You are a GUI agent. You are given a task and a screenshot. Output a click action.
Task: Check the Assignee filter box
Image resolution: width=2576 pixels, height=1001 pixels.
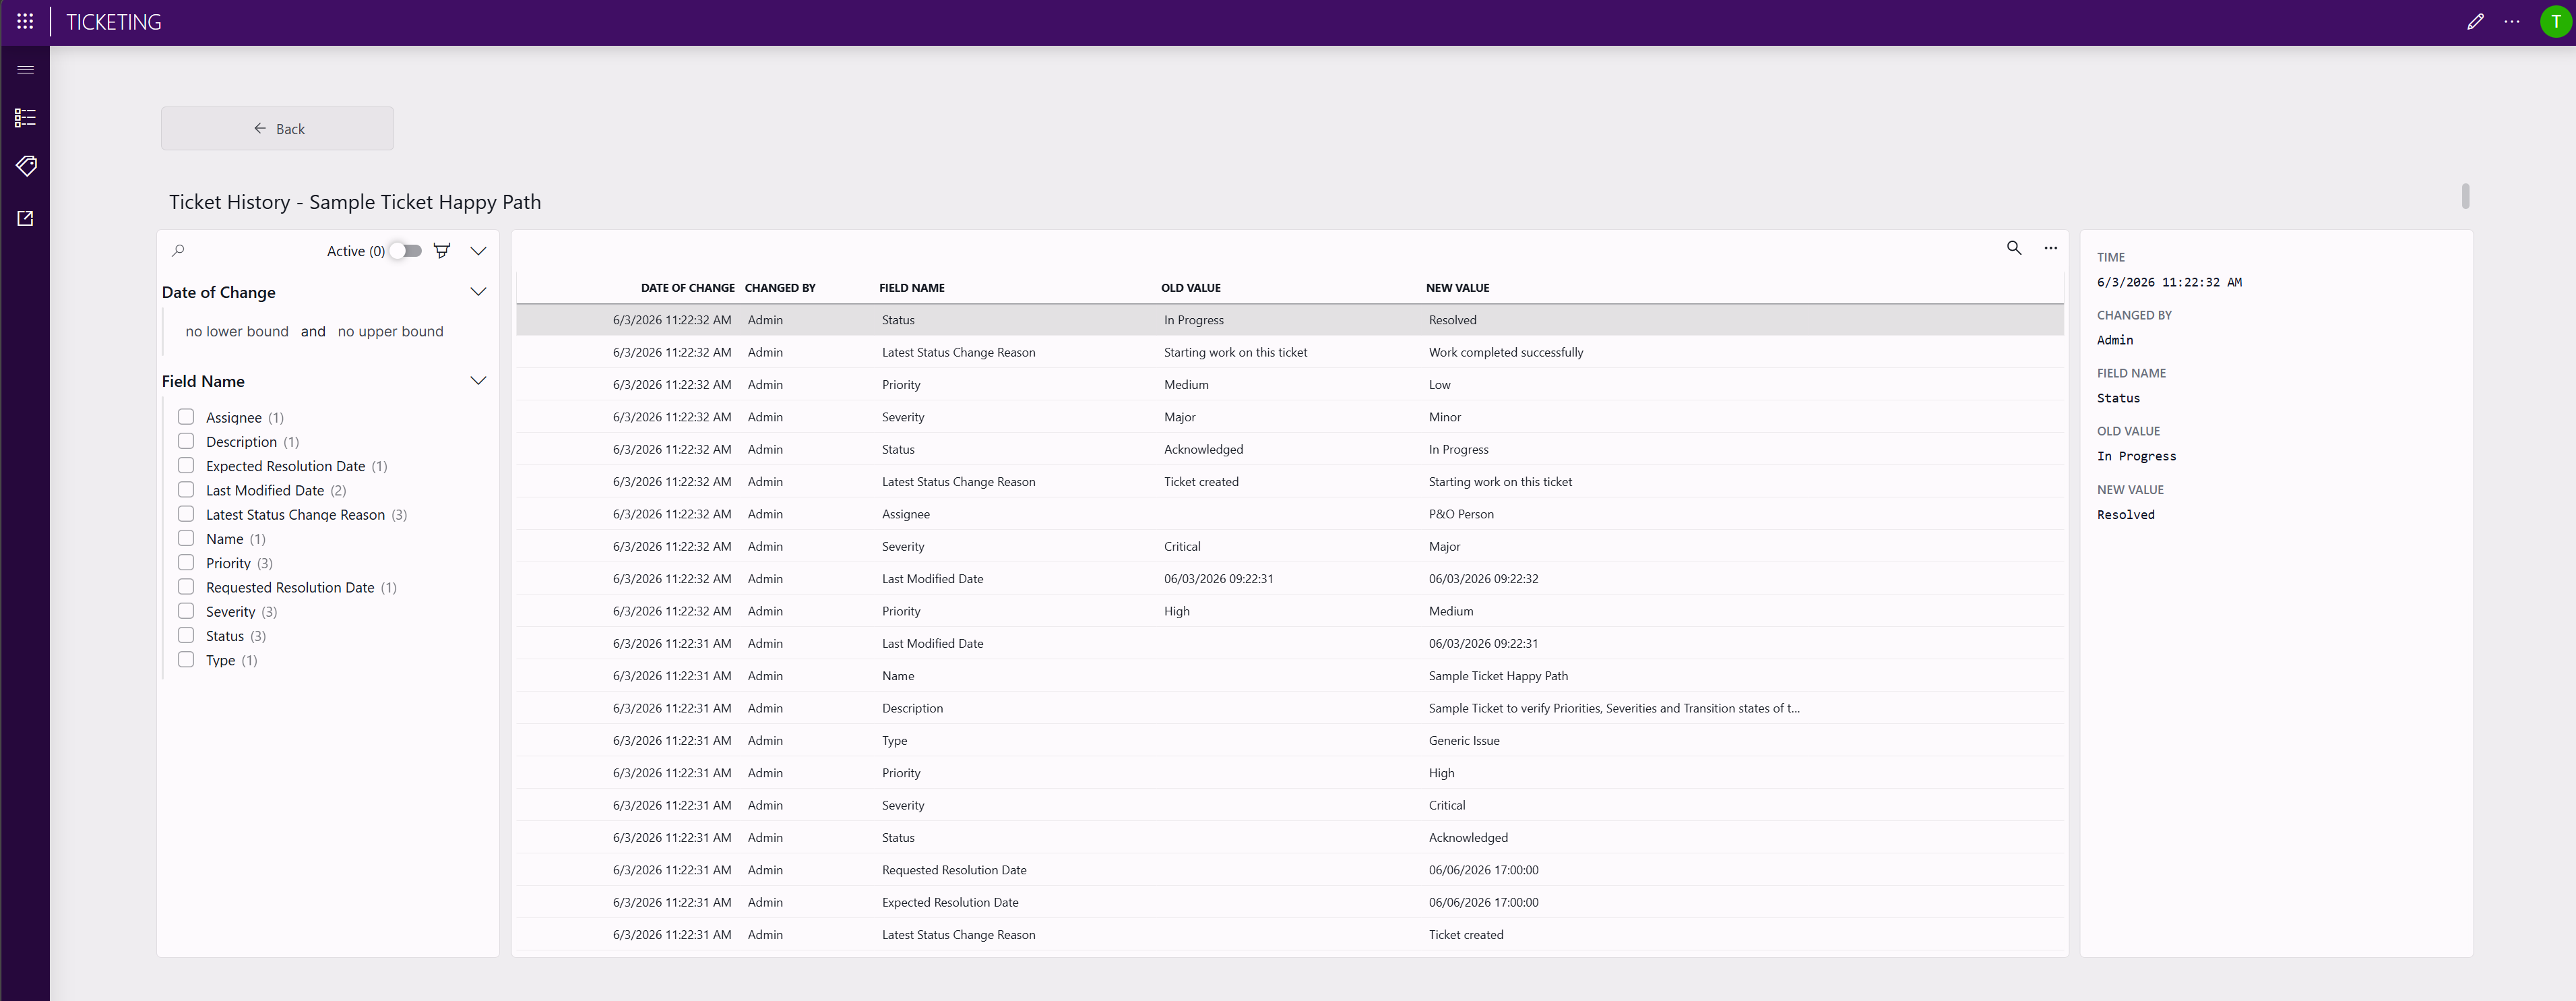pyautogui.click(x=186, y=417)
